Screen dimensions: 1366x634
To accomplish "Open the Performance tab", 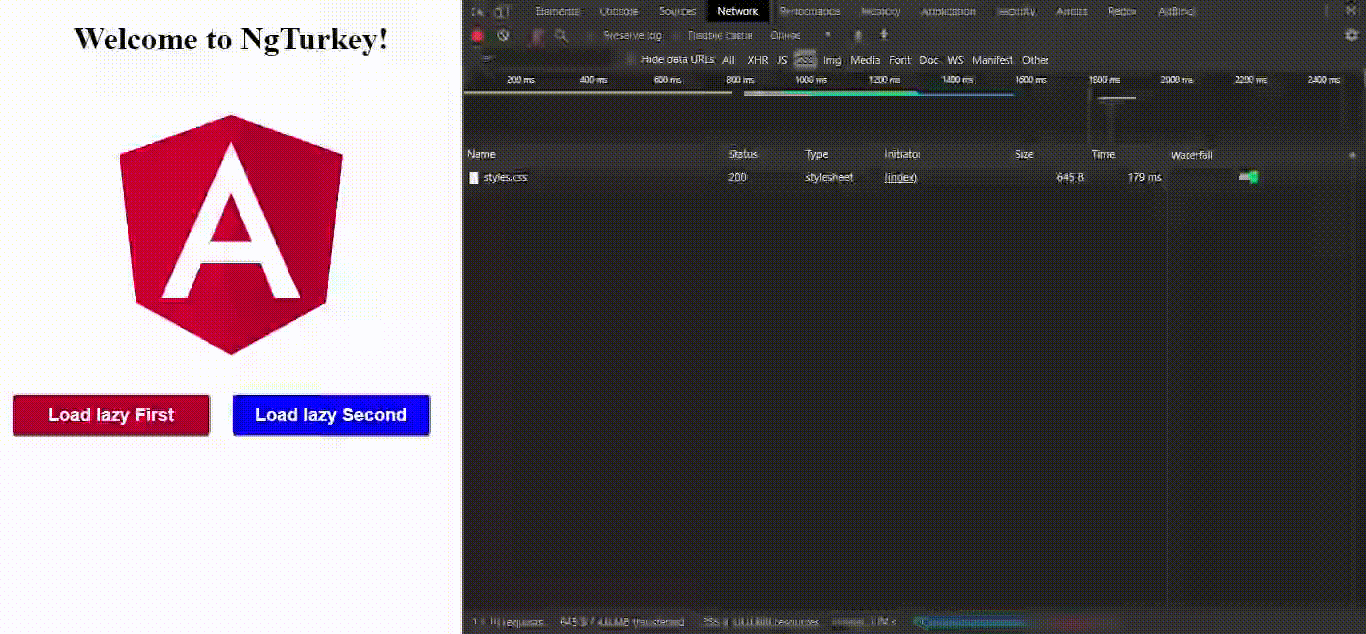I will pyautogui.click(x=810, y=10).
